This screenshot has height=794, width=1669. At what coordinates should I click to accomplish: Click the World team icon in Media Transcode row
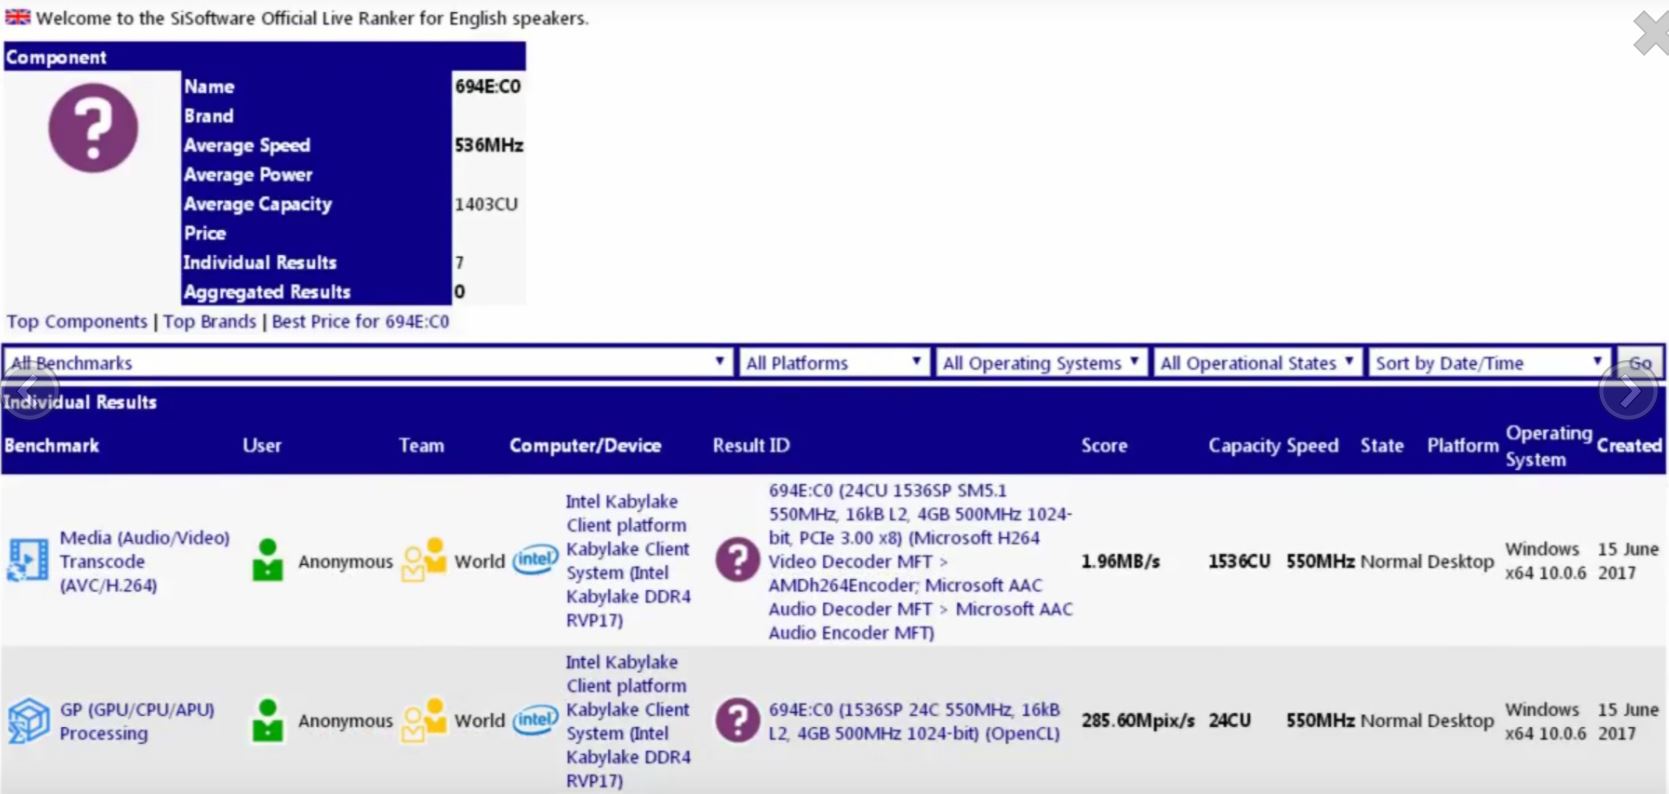[x=424, y=560]
